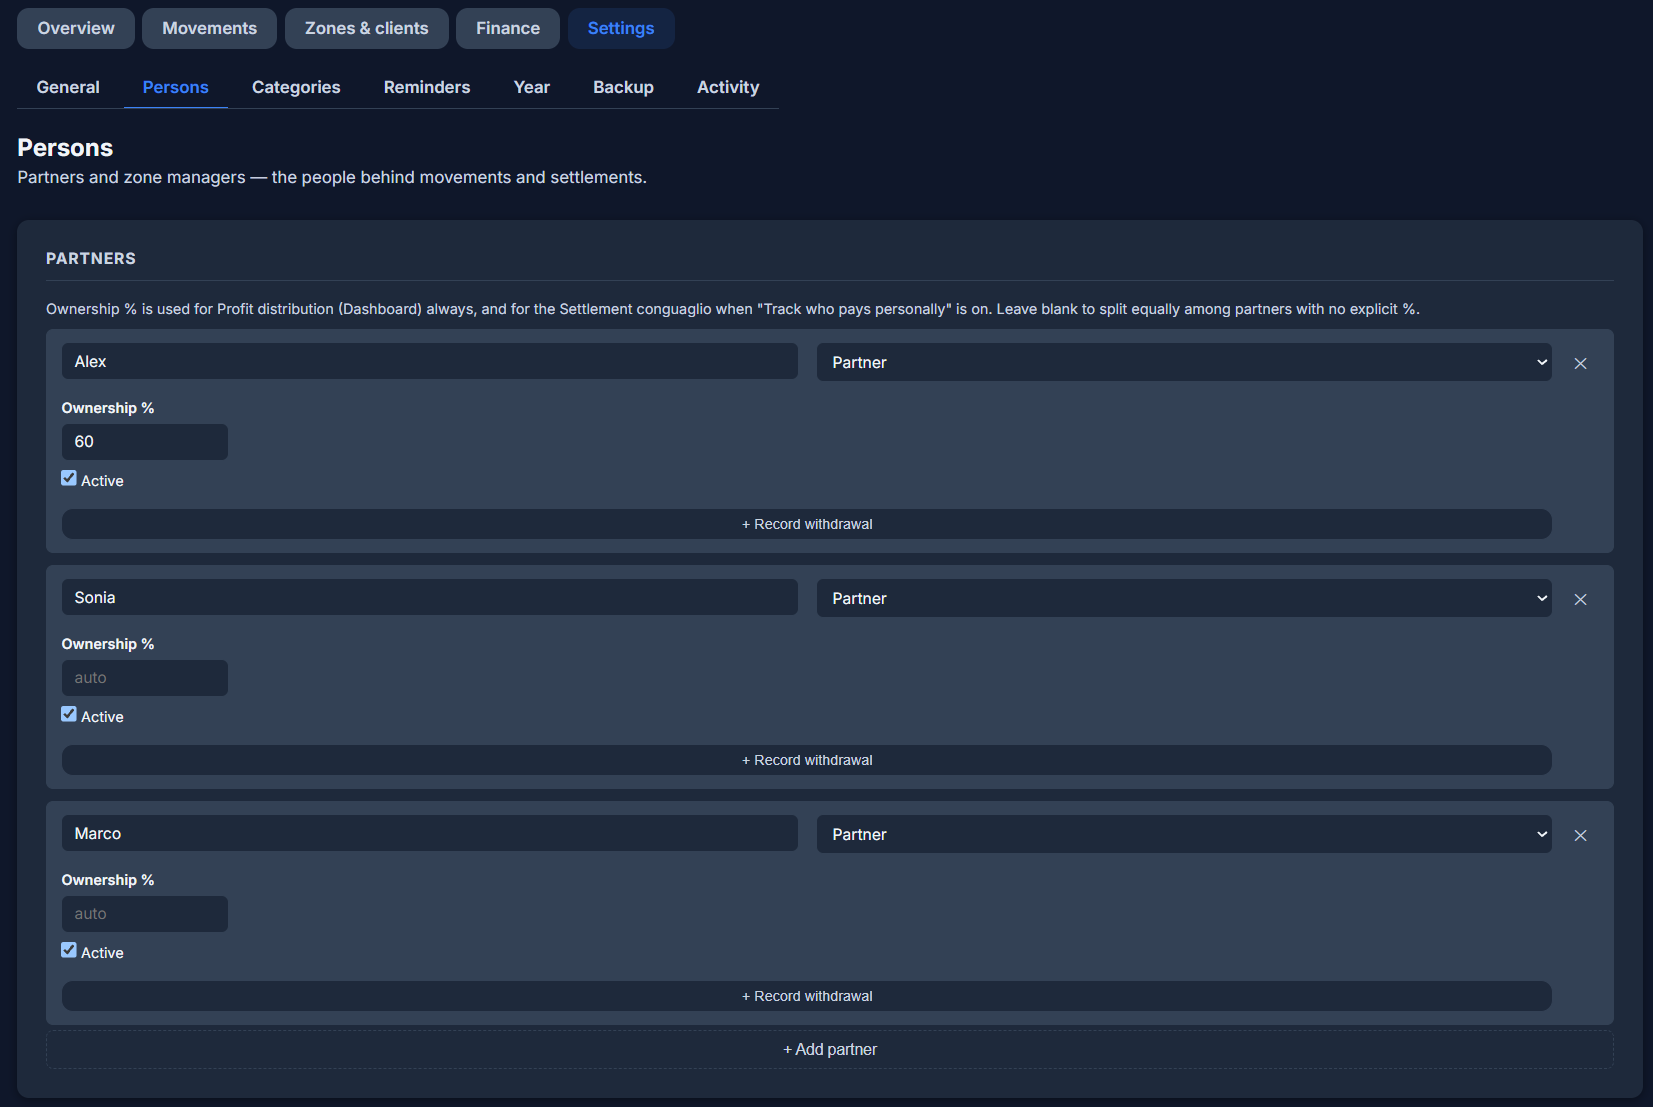Record withdrawal for Marco
This screenshot has width=1653, height=1107.
click(x=807, y=996)
